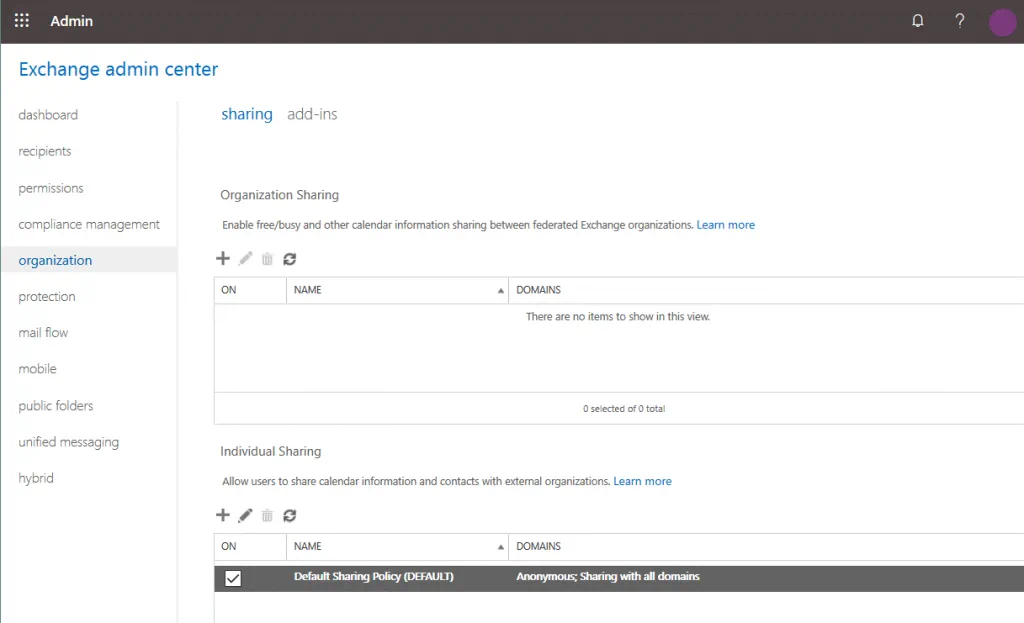Image resolution: width=1024 pixels, height=623 pixels.
Task: Sort Organization Sharing by NAME column
Action: point(397,290)
